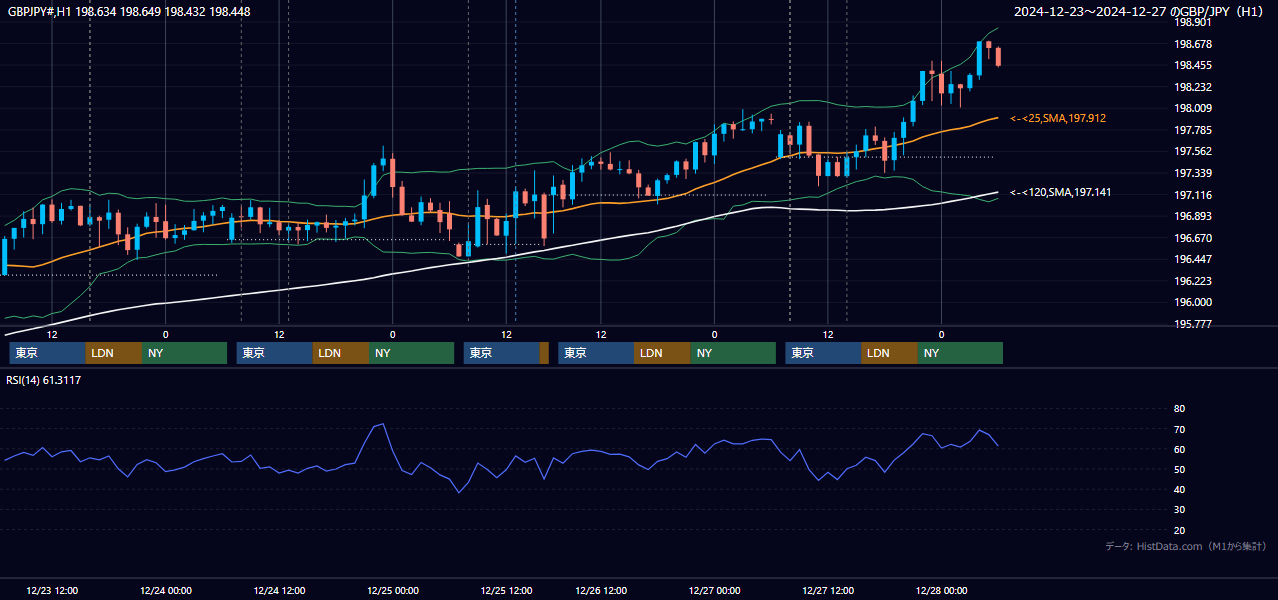Select the chart title 2024-12-23~2024-12-27 のGBP/JPY (H1)
This screenshot has width=1278, height=600.
[x=1138, y=12]
